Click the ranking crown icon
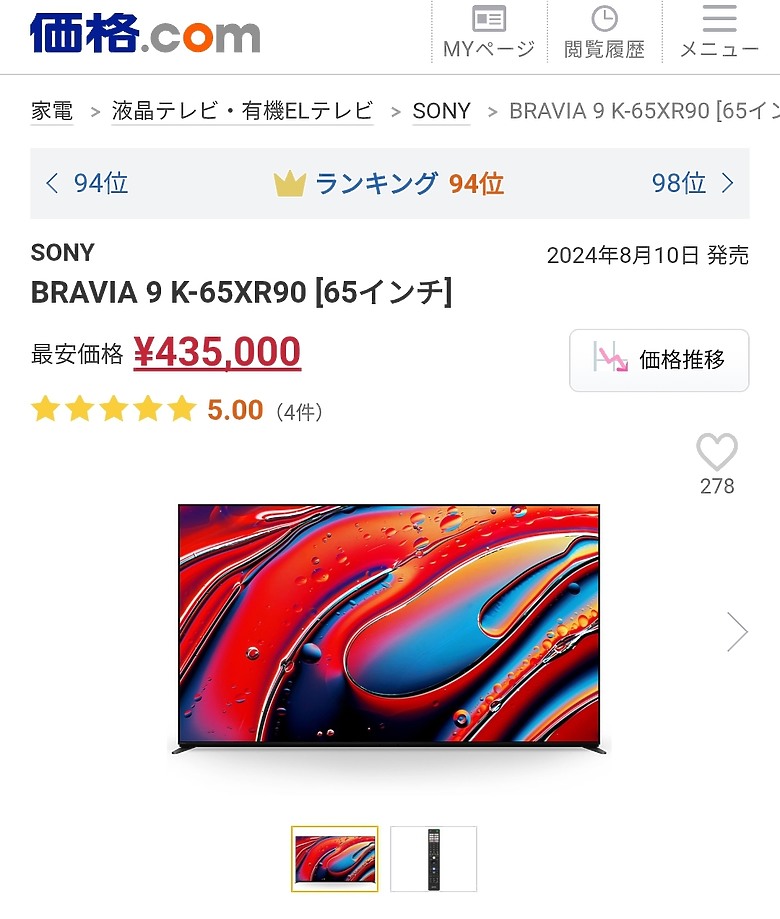The image size is (780, 919). 289,184
